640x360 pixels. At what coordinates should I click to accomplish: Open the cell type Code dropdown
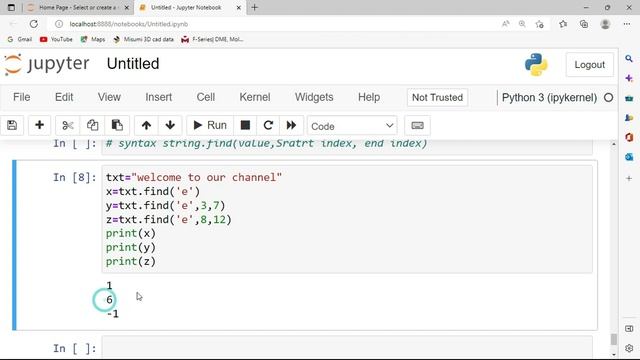pos(352,126)
